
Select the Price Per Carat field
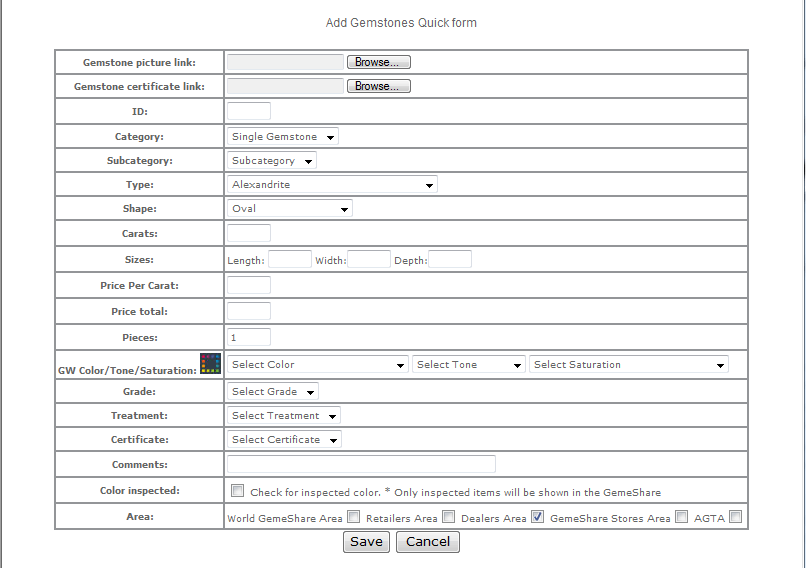[249, 285]
